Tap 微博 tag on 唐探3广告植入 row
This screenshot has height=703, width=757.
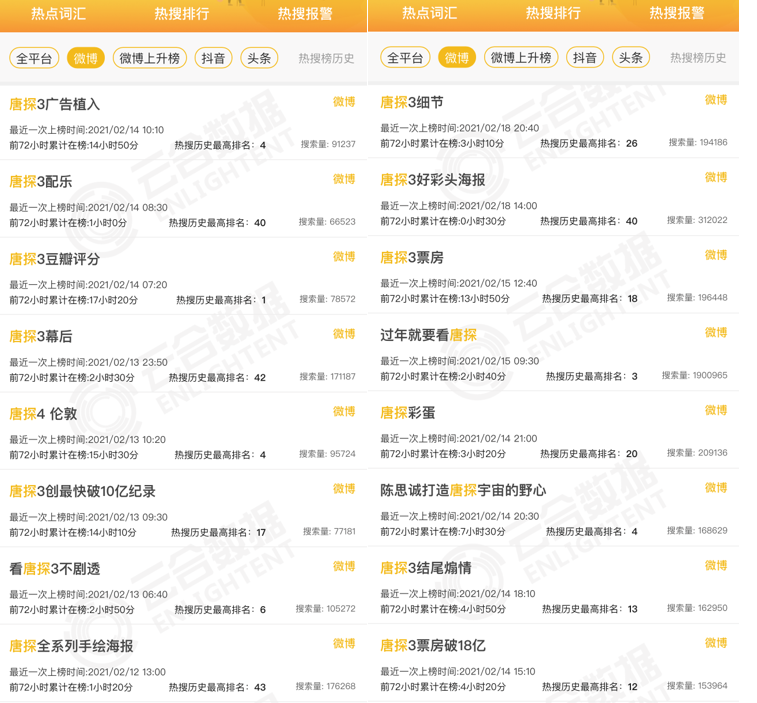pyautogui.click(x=344, y=101)
